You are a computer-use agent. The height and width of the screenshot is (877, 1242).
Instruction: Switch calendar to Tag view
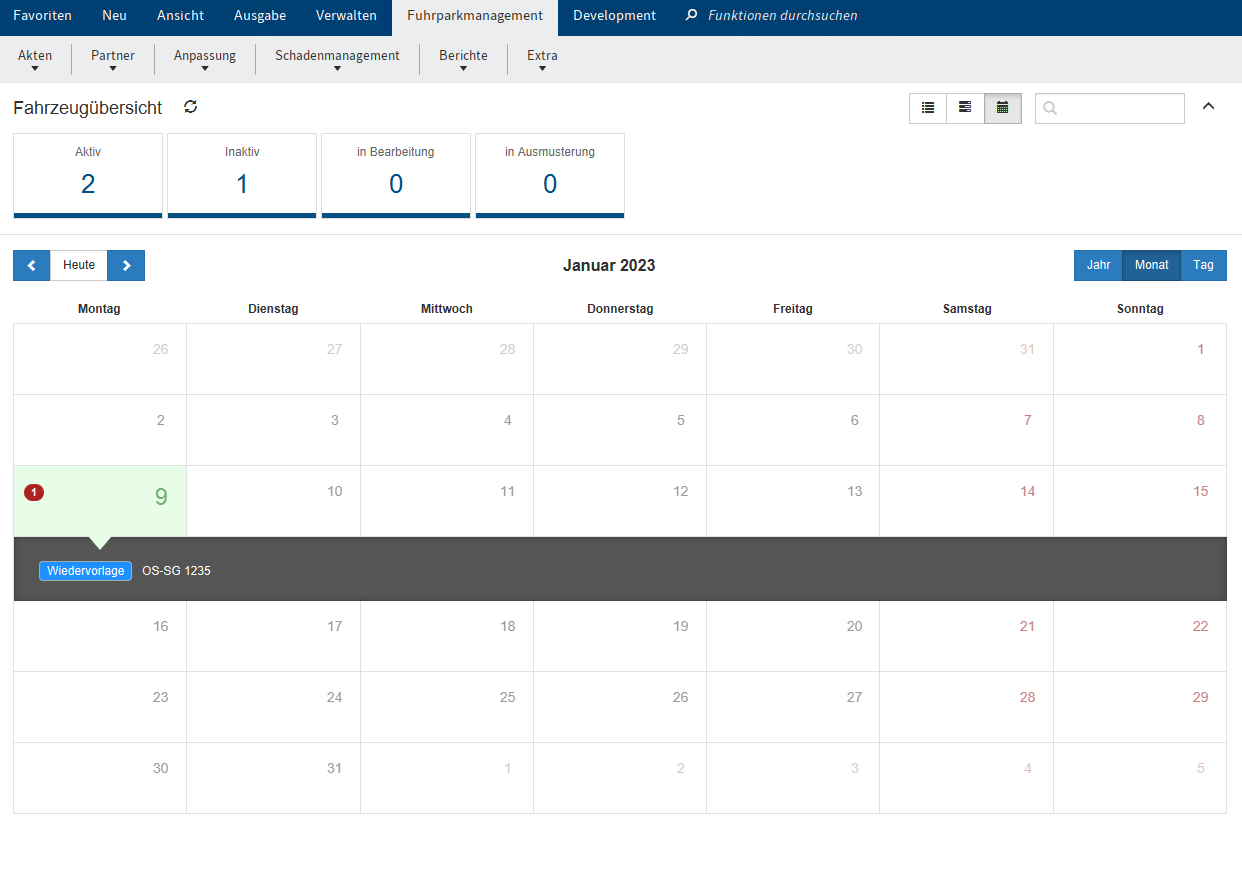[1203, 265]
